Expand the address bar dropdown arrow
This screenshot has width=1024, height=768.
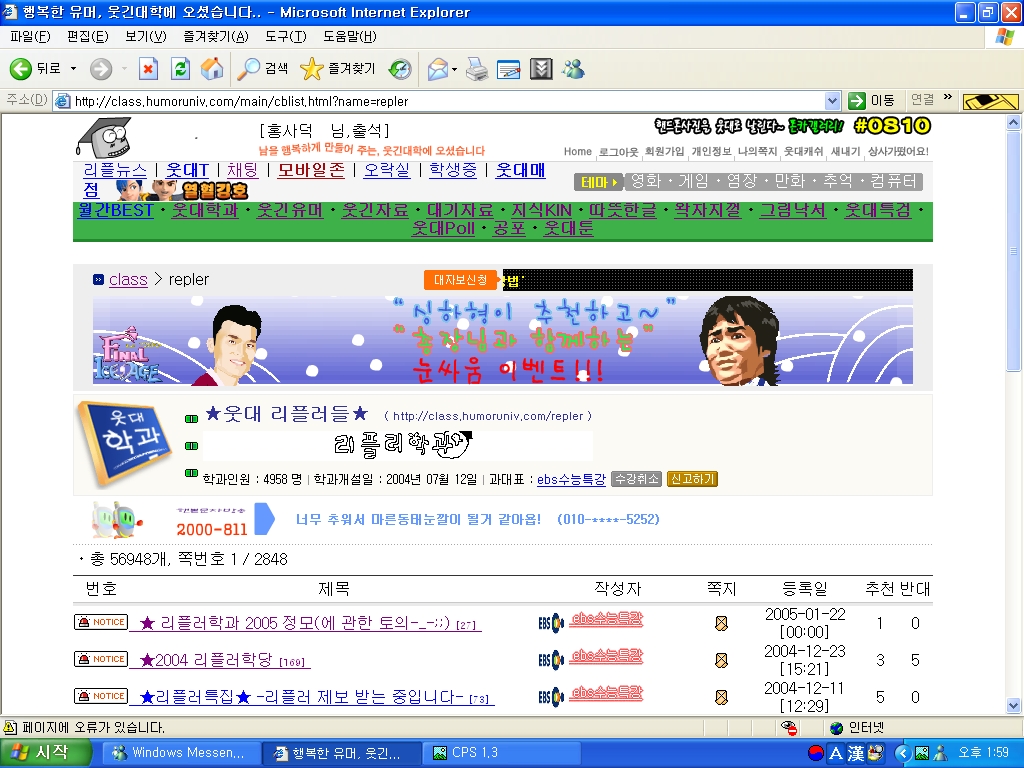832,101
